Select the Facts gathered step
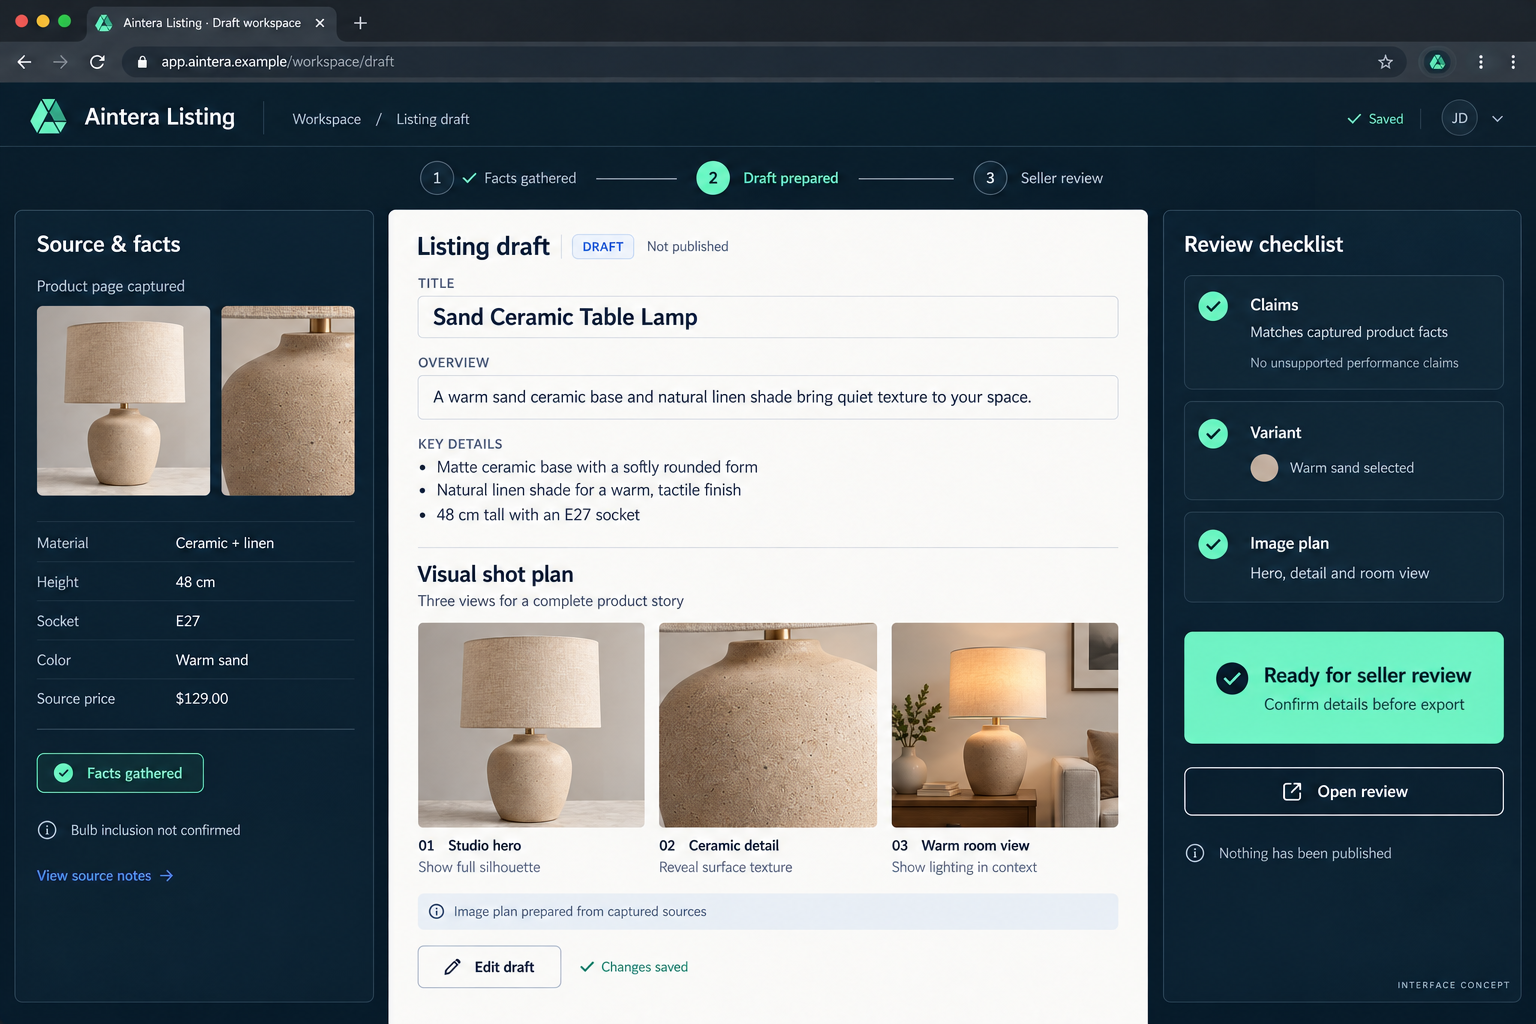 click(498, 178)
